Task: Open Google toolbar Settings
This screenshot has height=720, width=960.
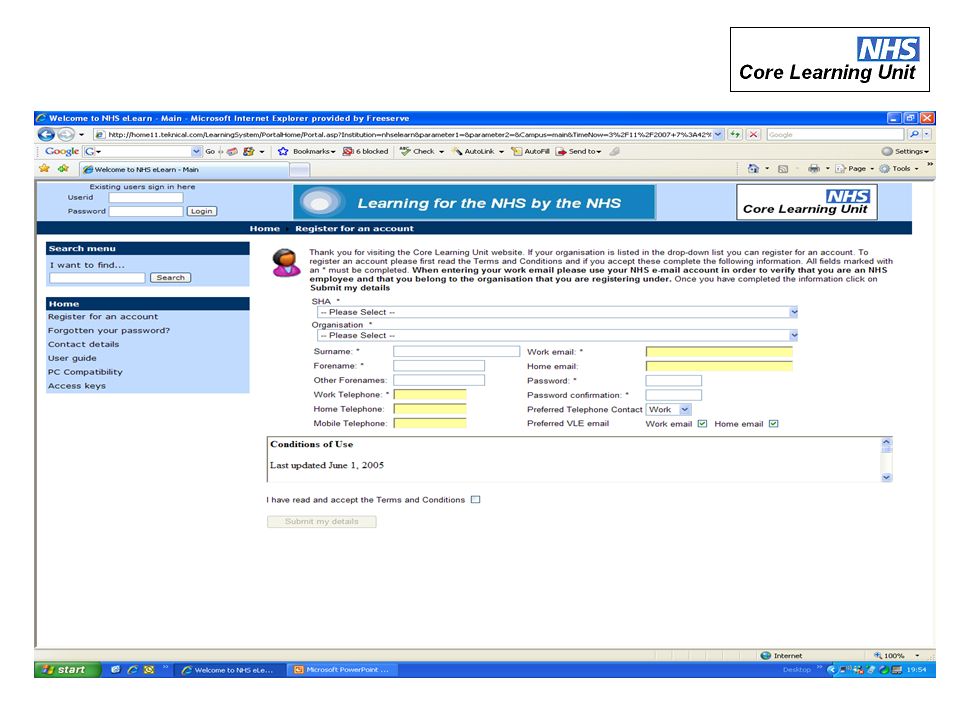Action: pos(906,151)
